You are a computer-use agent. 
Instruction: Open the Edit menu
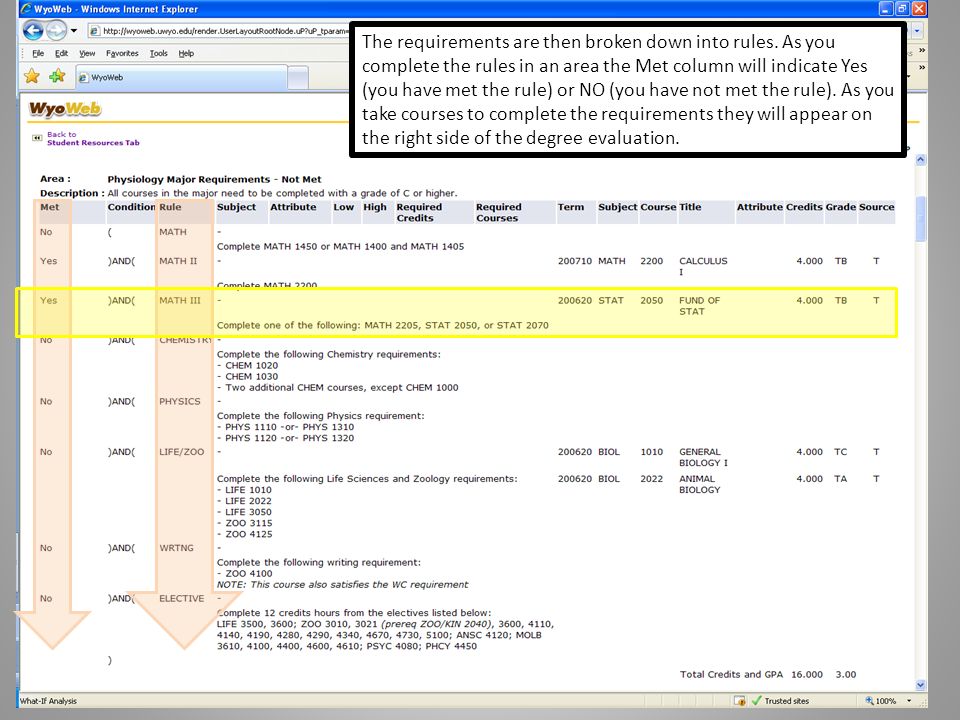coord(61,53)
